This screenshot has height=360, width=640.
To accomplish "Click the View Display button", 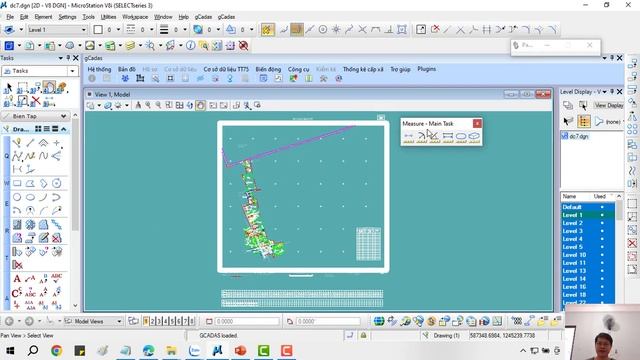I will click(608, 105).
